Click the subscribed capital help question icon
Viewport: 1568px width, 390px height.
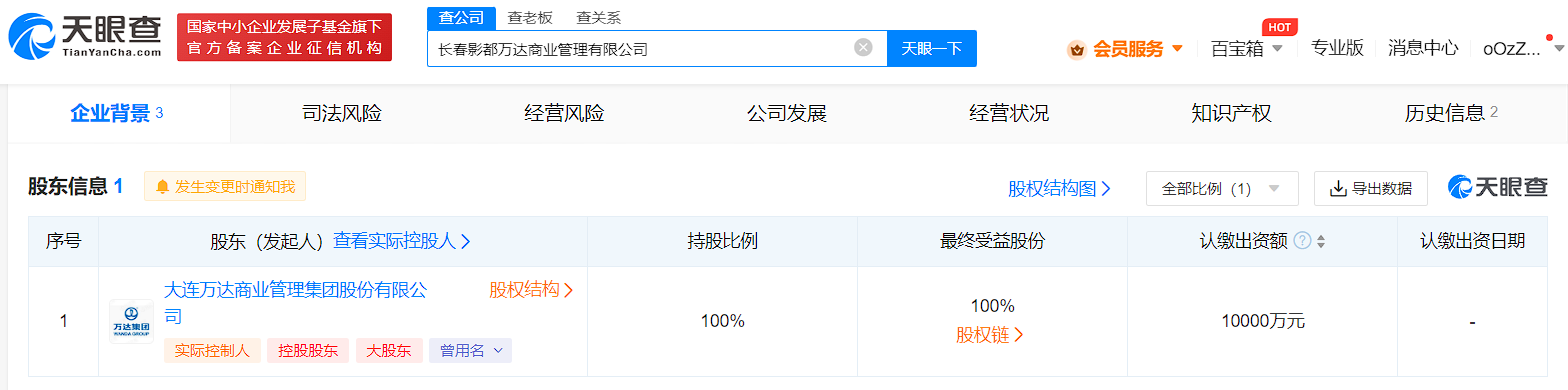click(x=1302, y=241)
